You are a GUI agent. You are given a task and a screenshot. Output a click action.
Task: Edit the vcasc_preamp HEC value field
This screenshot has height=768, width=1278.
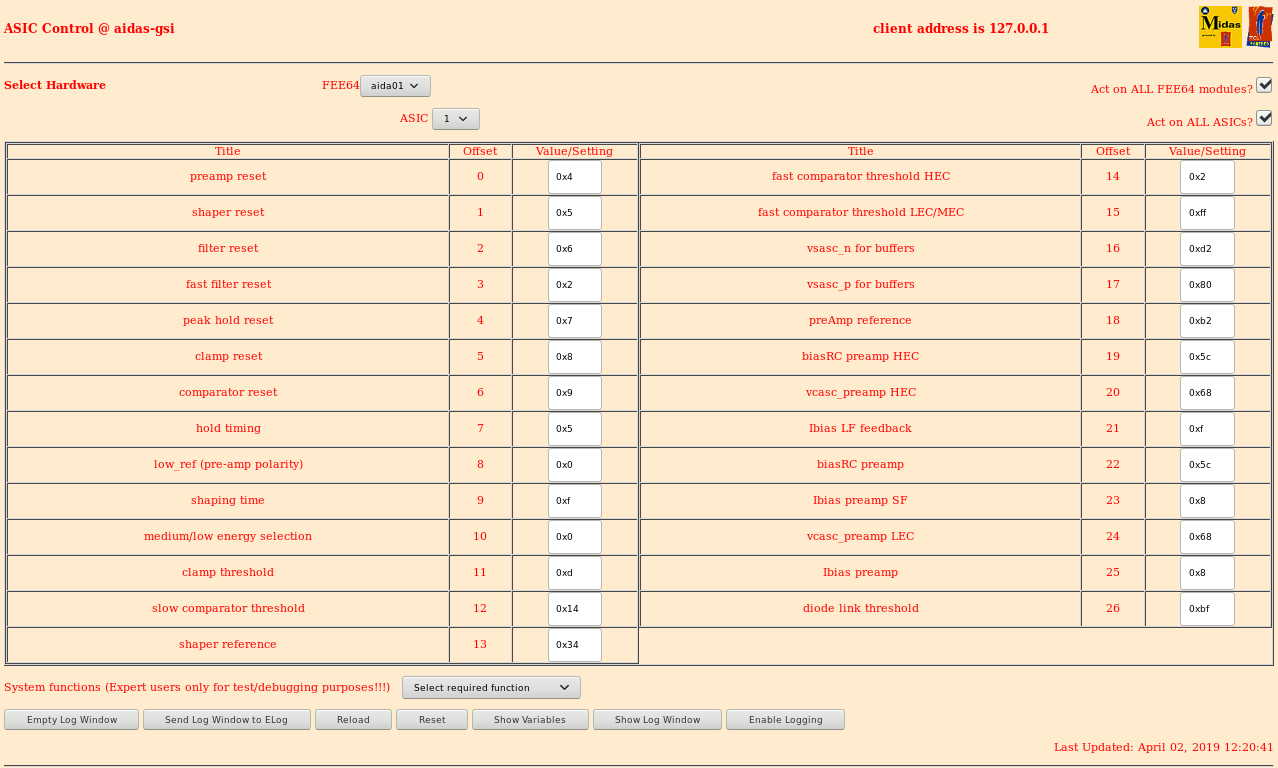click(x=1207, y=393)
